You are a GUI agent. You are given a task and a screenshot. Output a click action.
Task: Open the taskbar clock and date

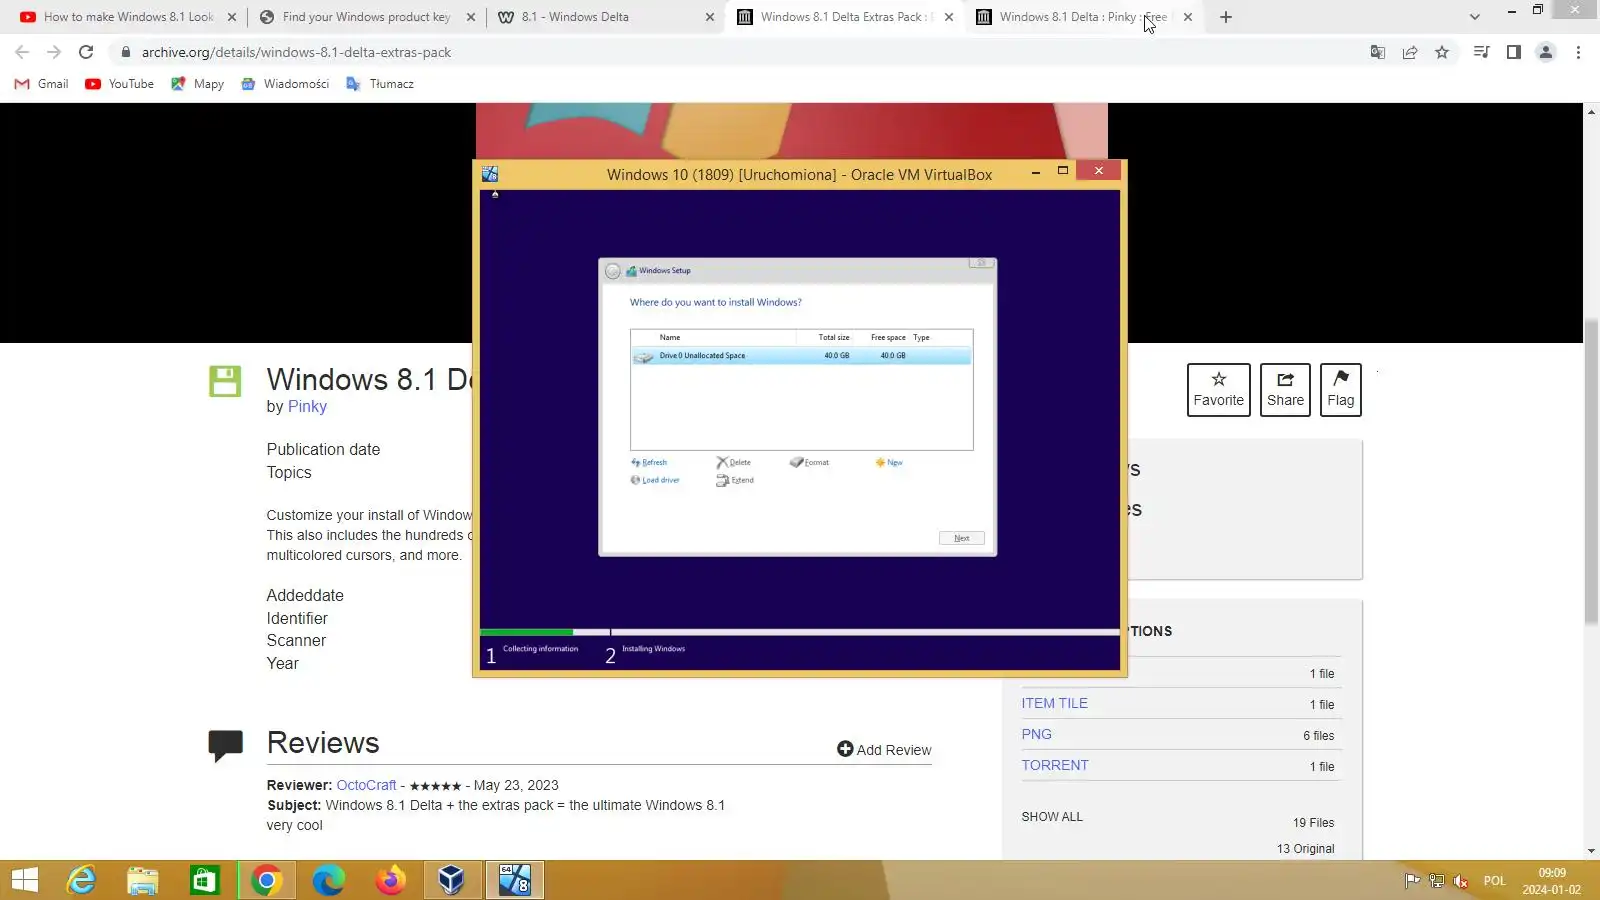coord(1552,881)
